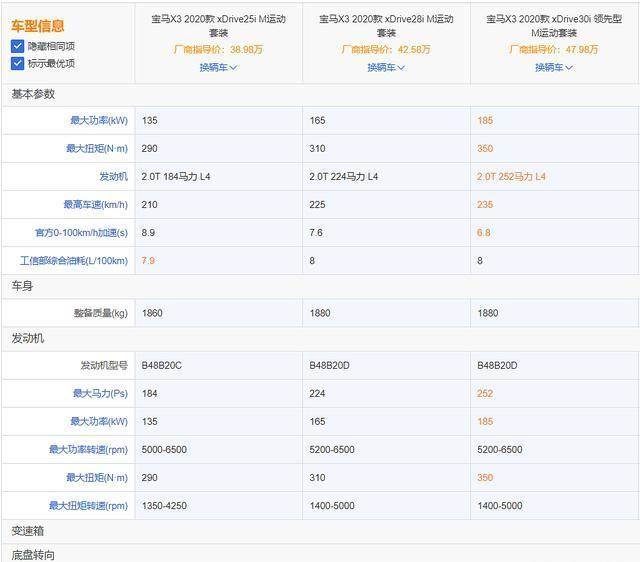The width and height of the screenshot is (640, 562).
Task: Click 工信部综合油耗(L/100km) parameter label
Action: (x=74, y=261)
